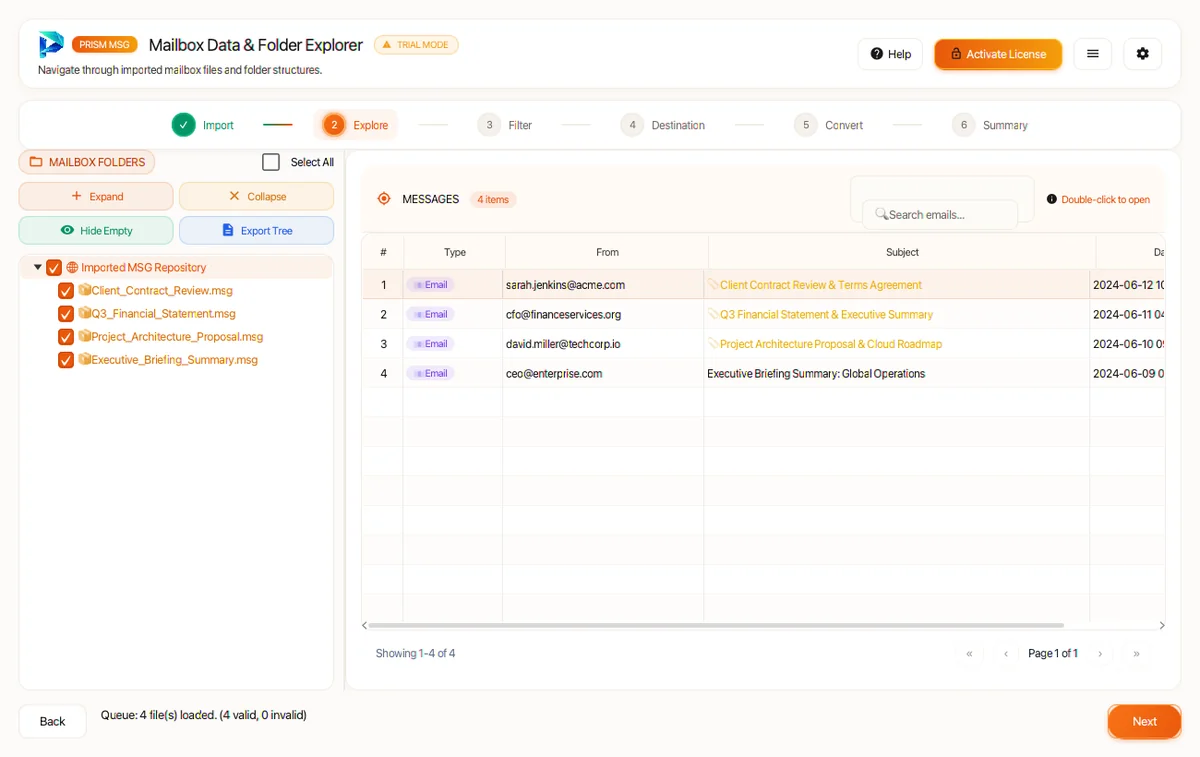Screen dimensions: 1200x757
Task: Select subject Executive Briefing Summary: Global Operations
Action: (816, 373)
